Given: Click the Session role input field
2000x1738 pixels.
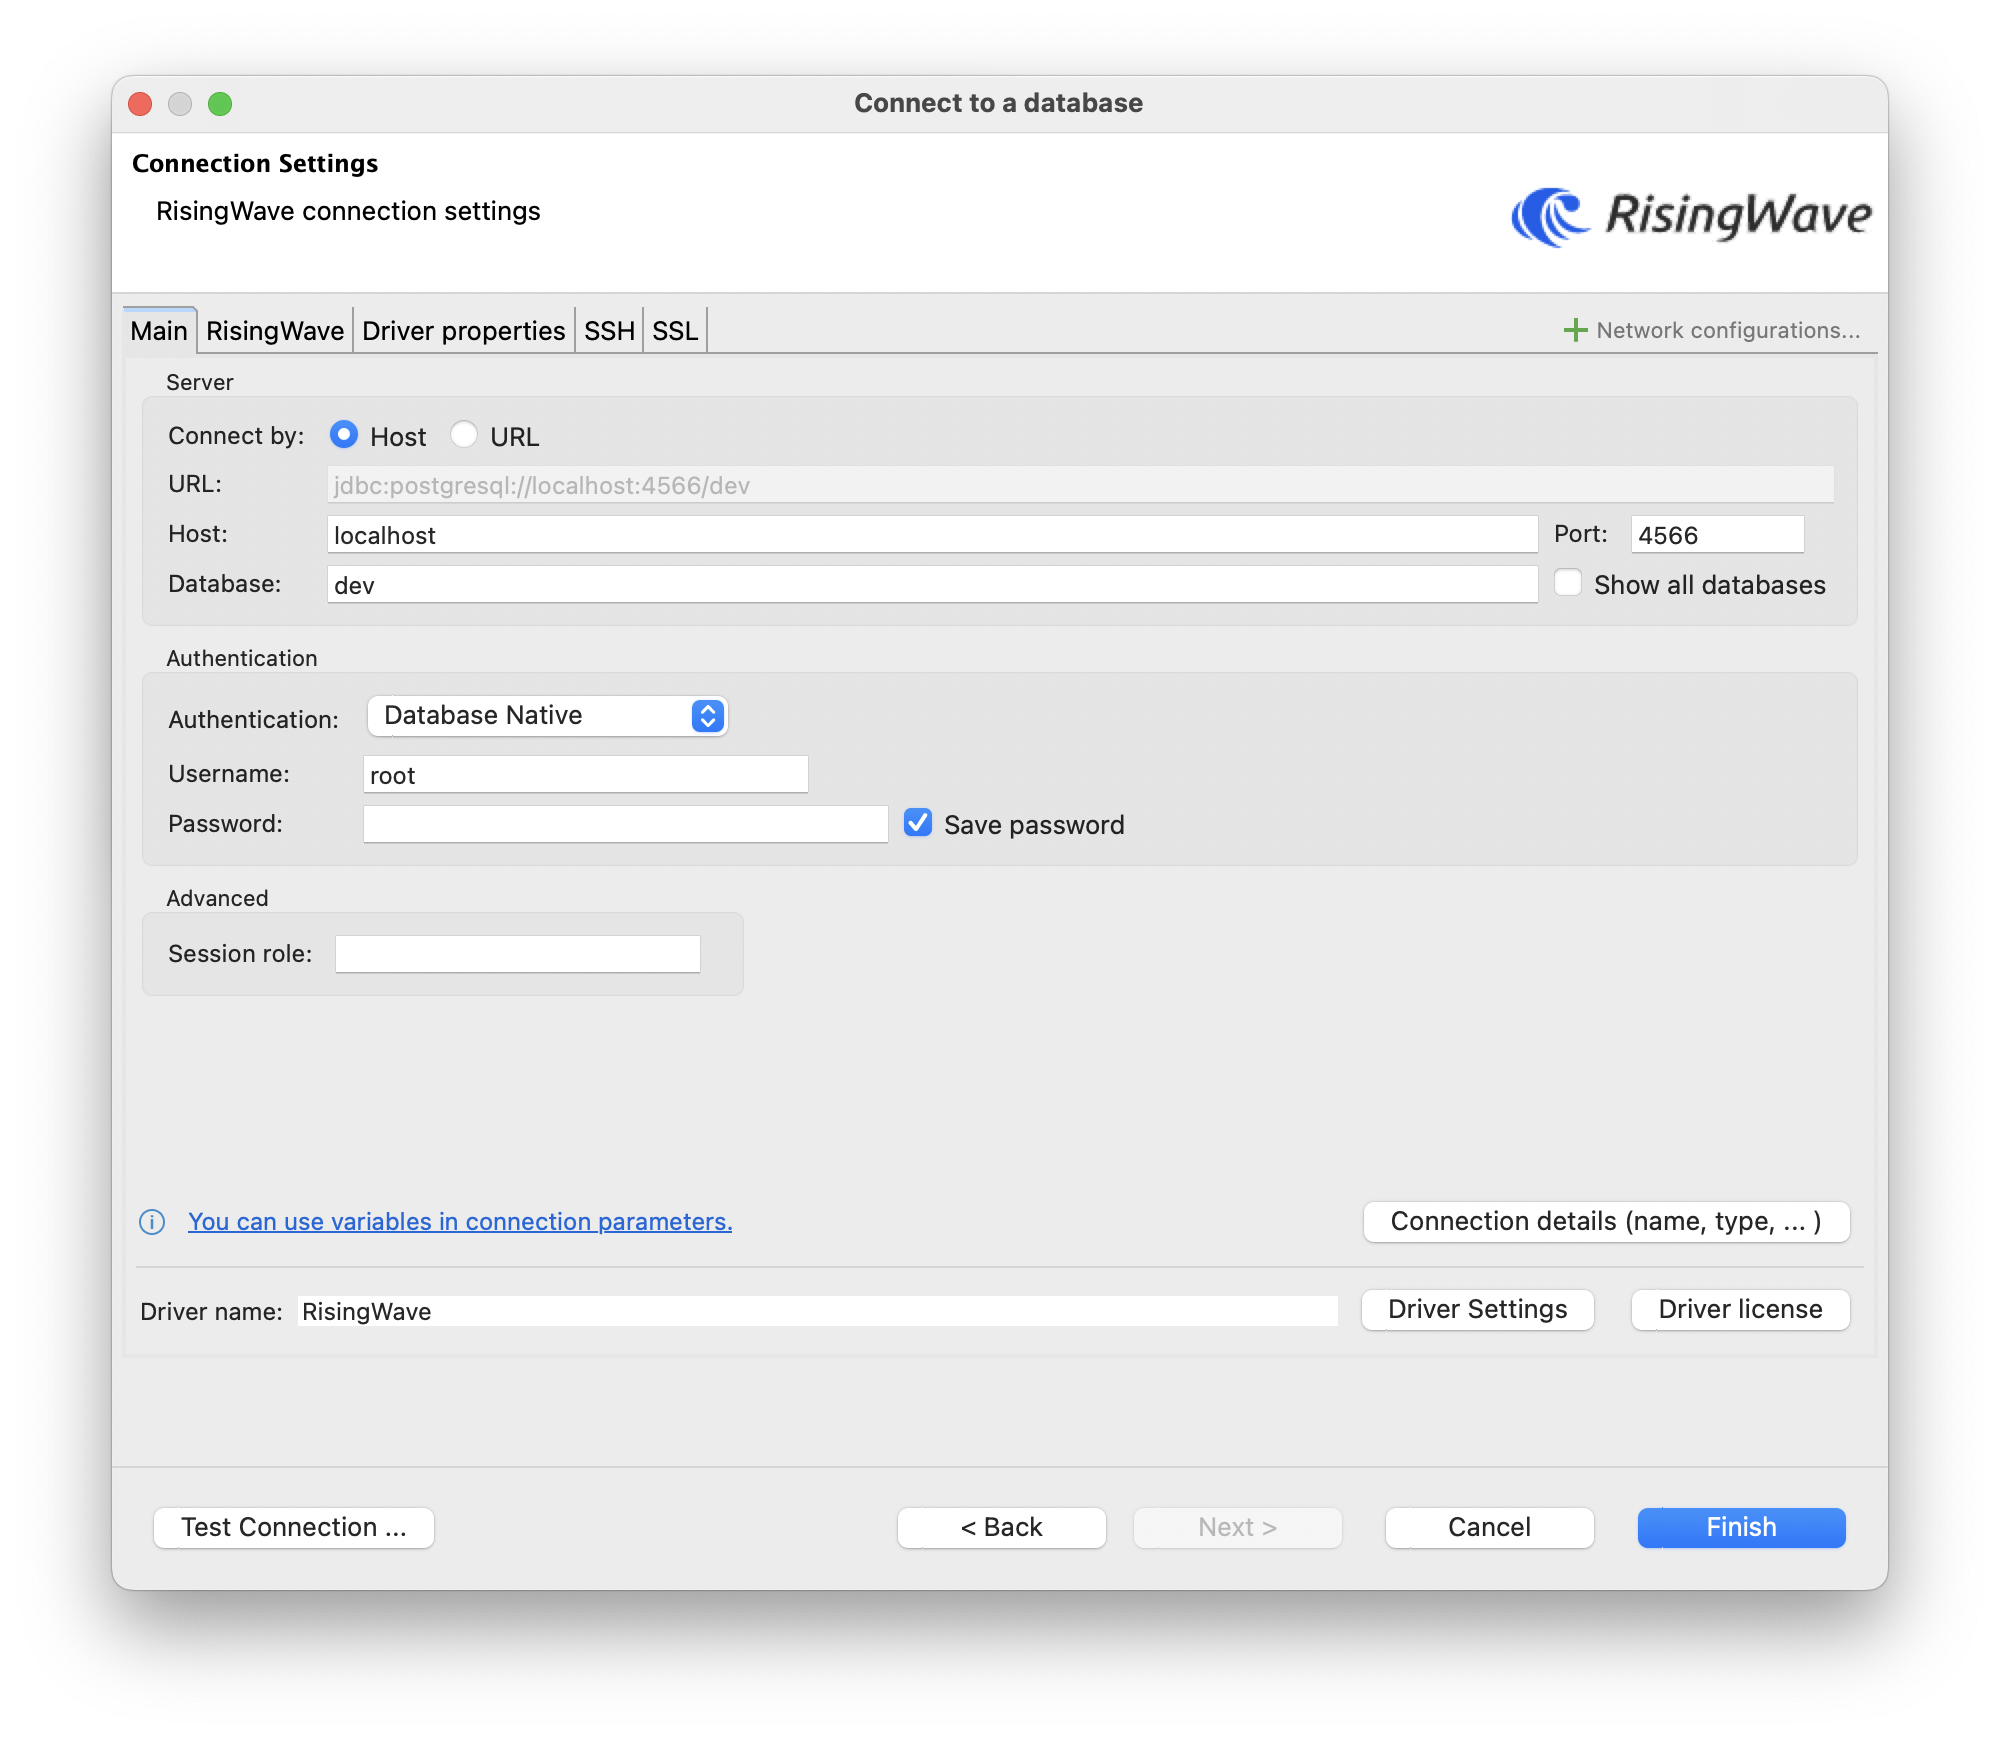Looking at the screenshot, I should pos(517,953).
